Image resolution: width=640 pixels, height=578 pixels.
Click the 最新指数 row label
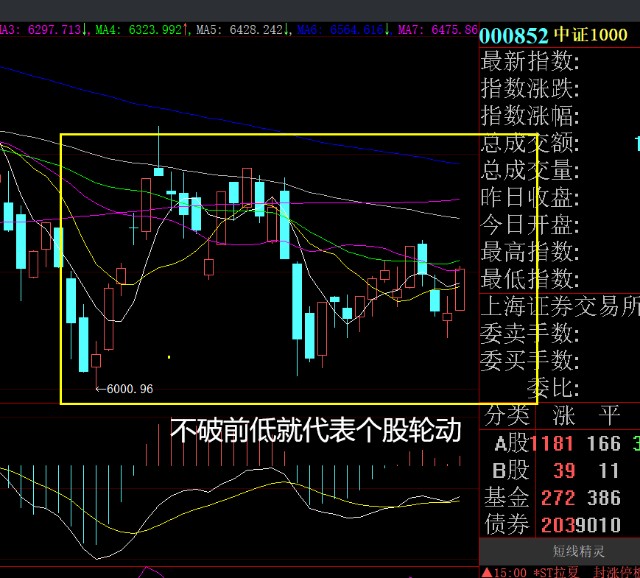(530, 61)
